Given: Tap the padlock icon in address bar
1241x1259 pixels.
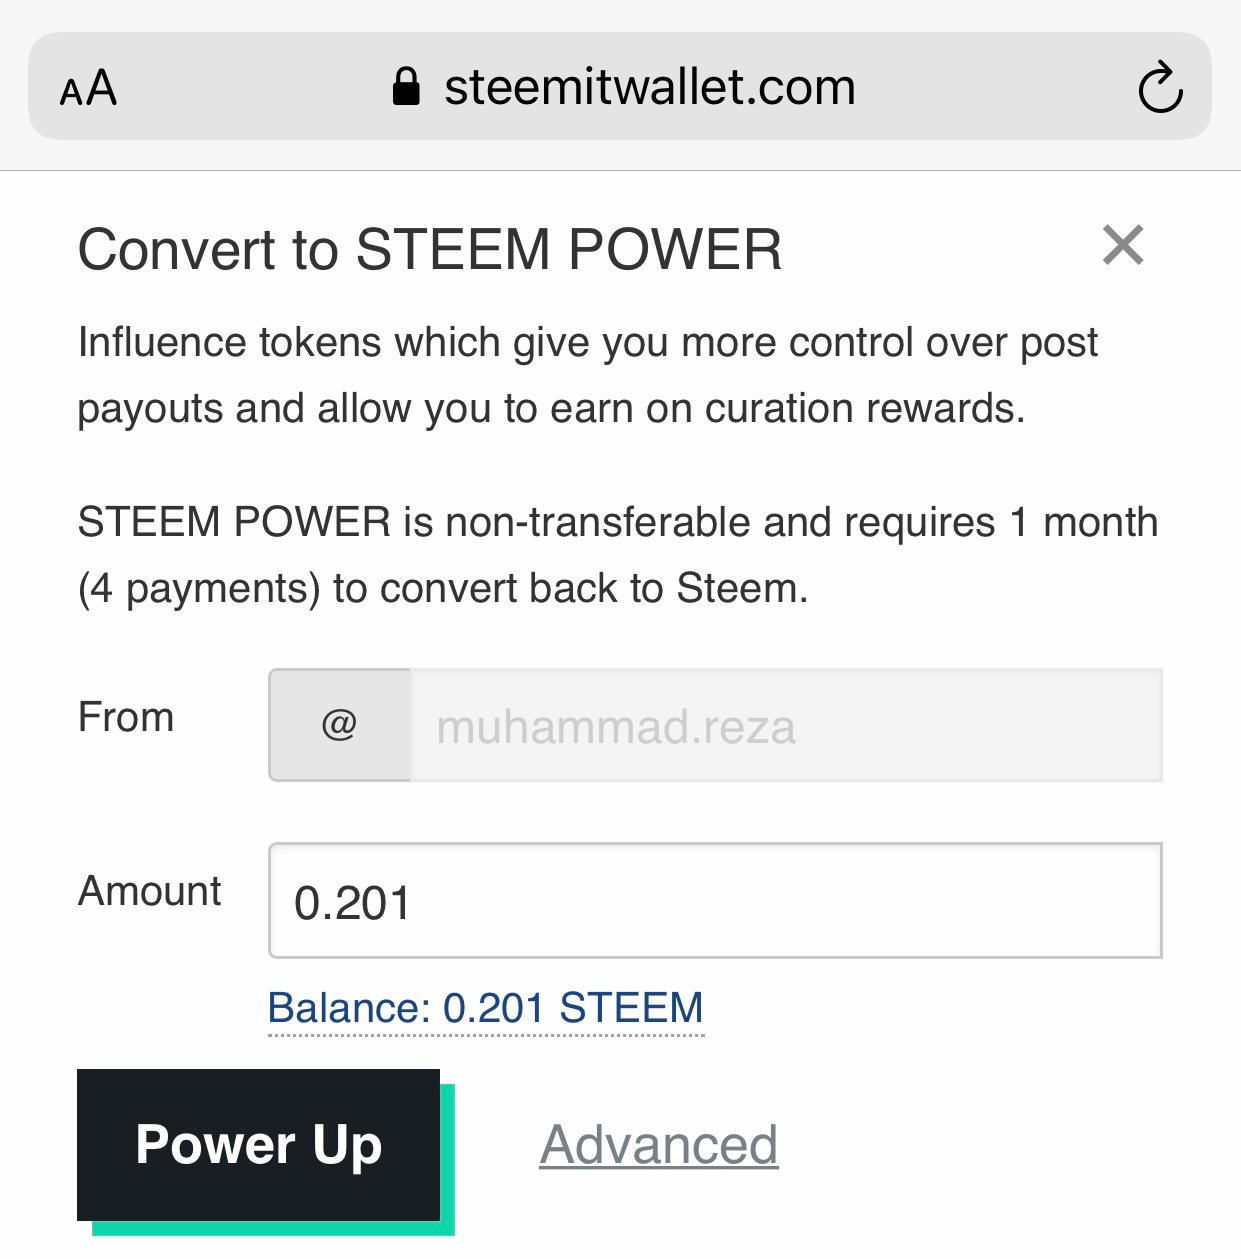Looking at the screenshot, I should tap(405, 87).
